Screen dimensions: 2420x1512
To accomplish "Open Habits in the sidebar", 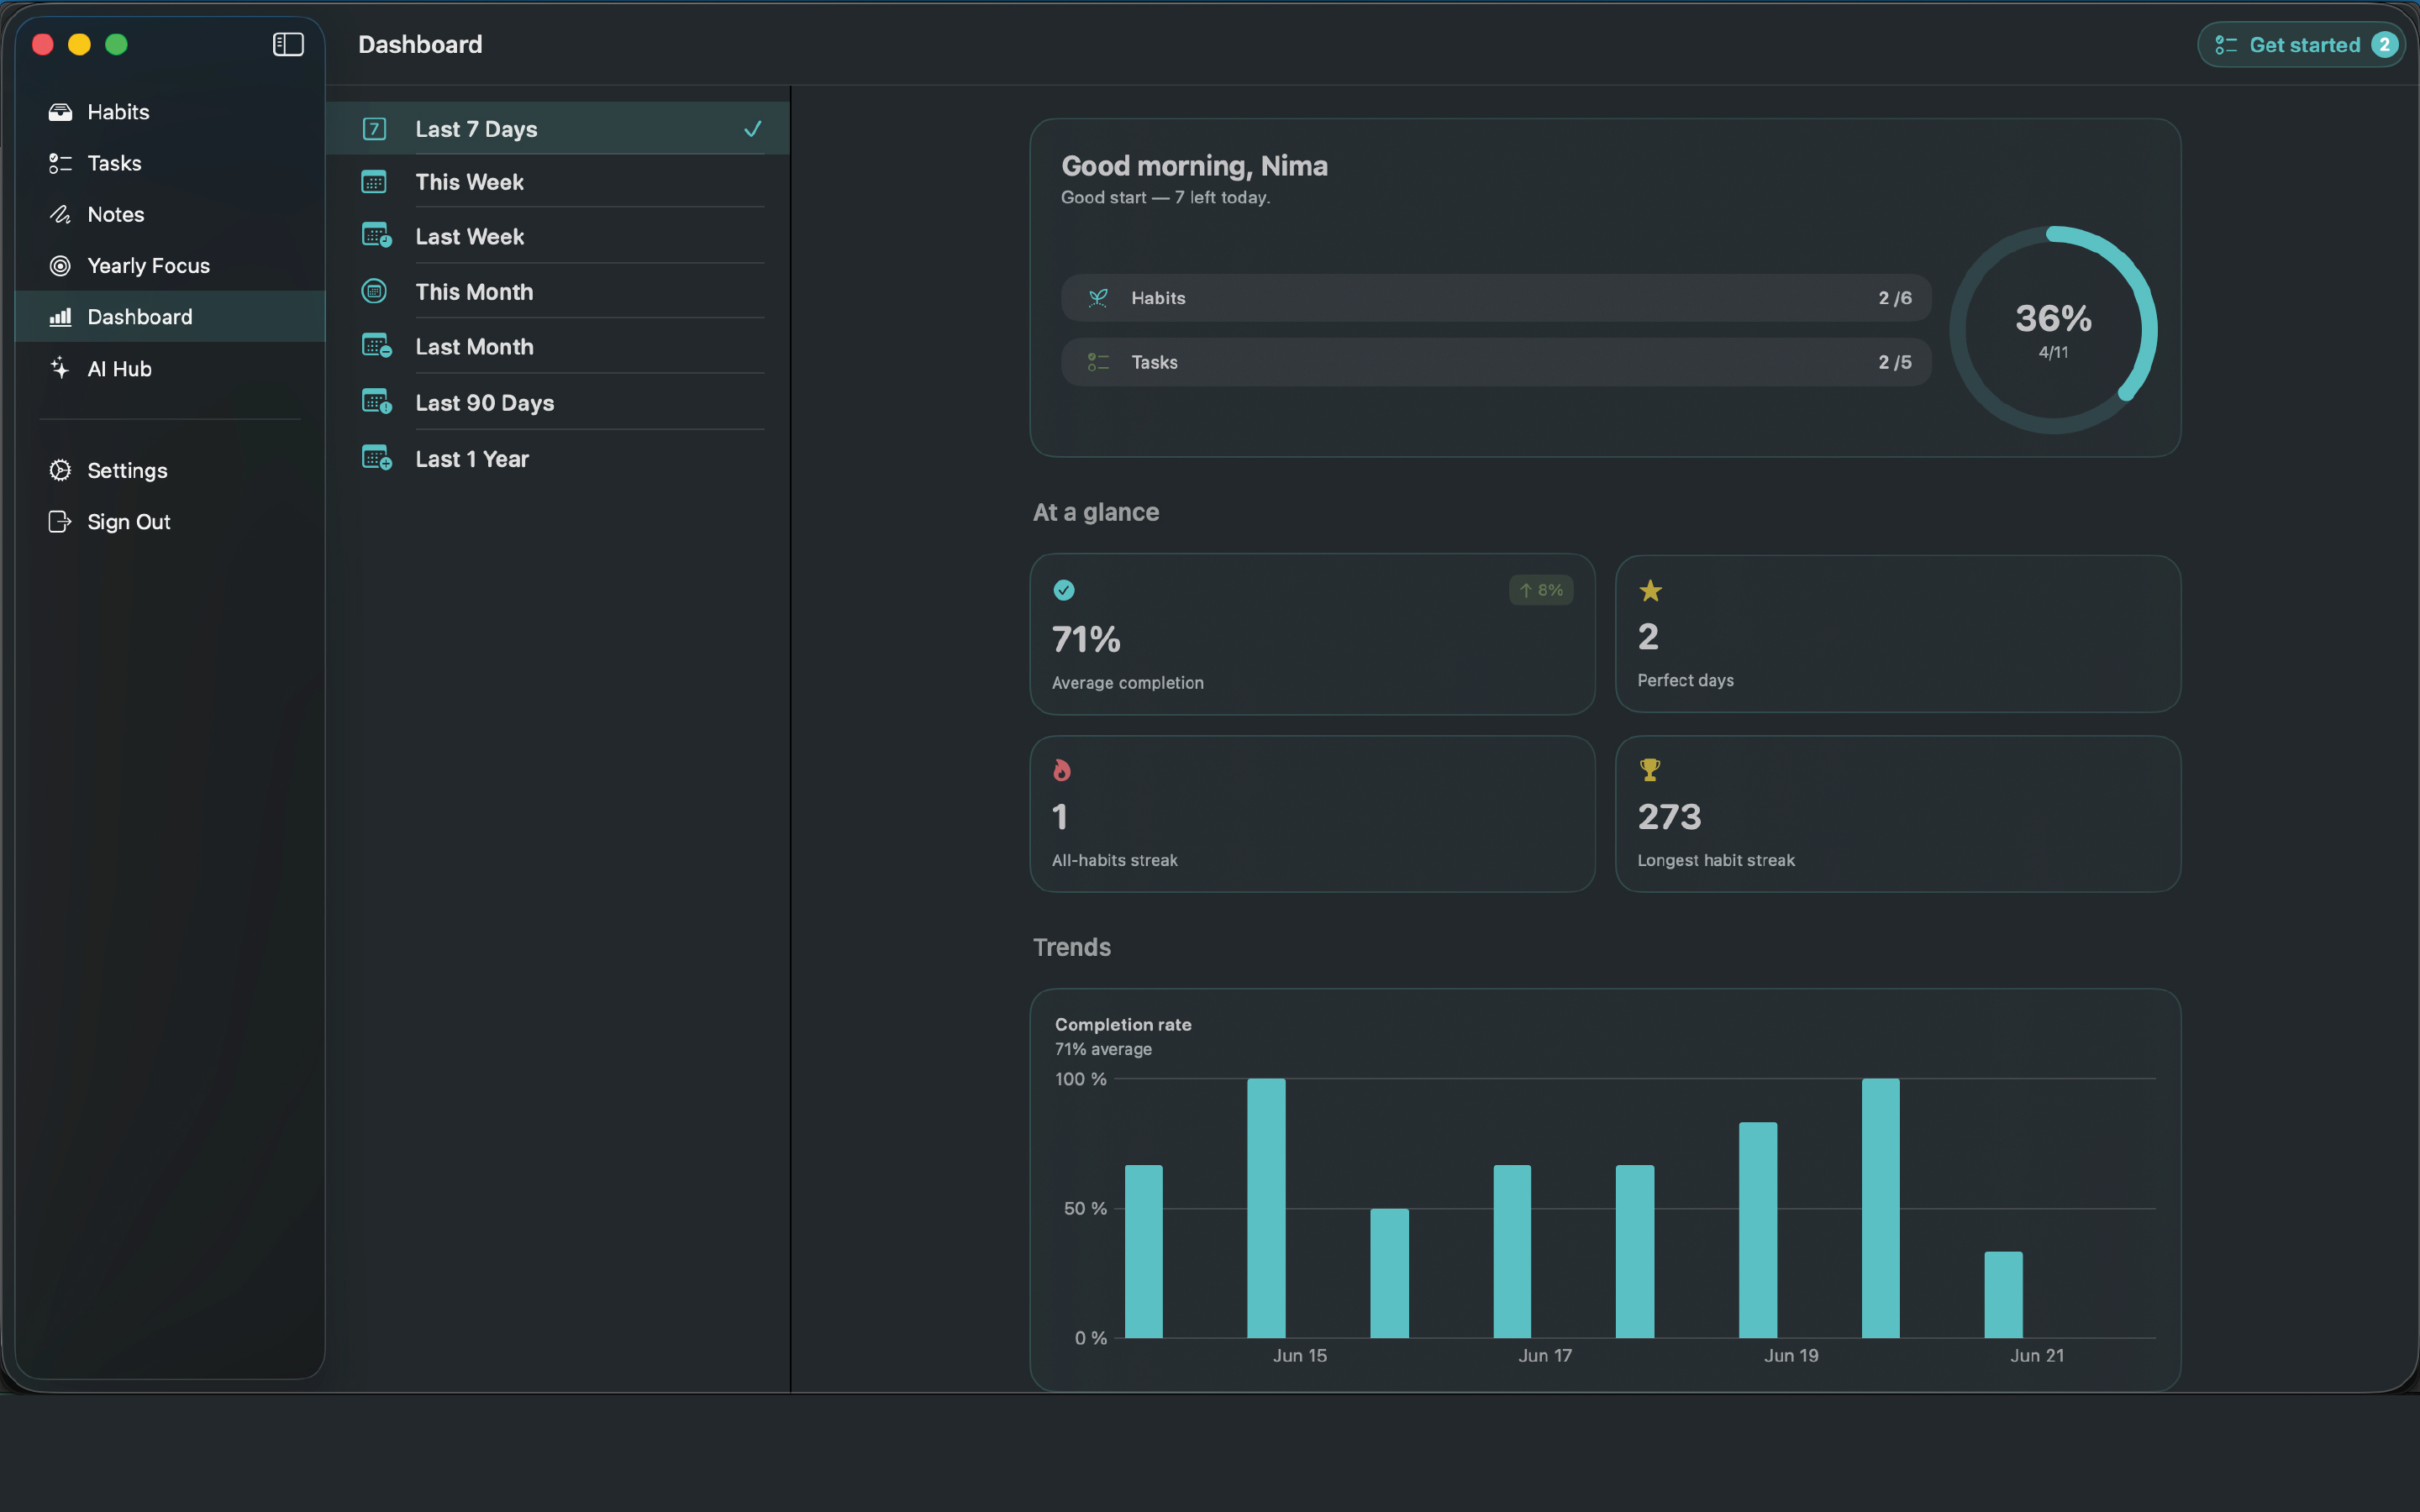I will point(170,112).
